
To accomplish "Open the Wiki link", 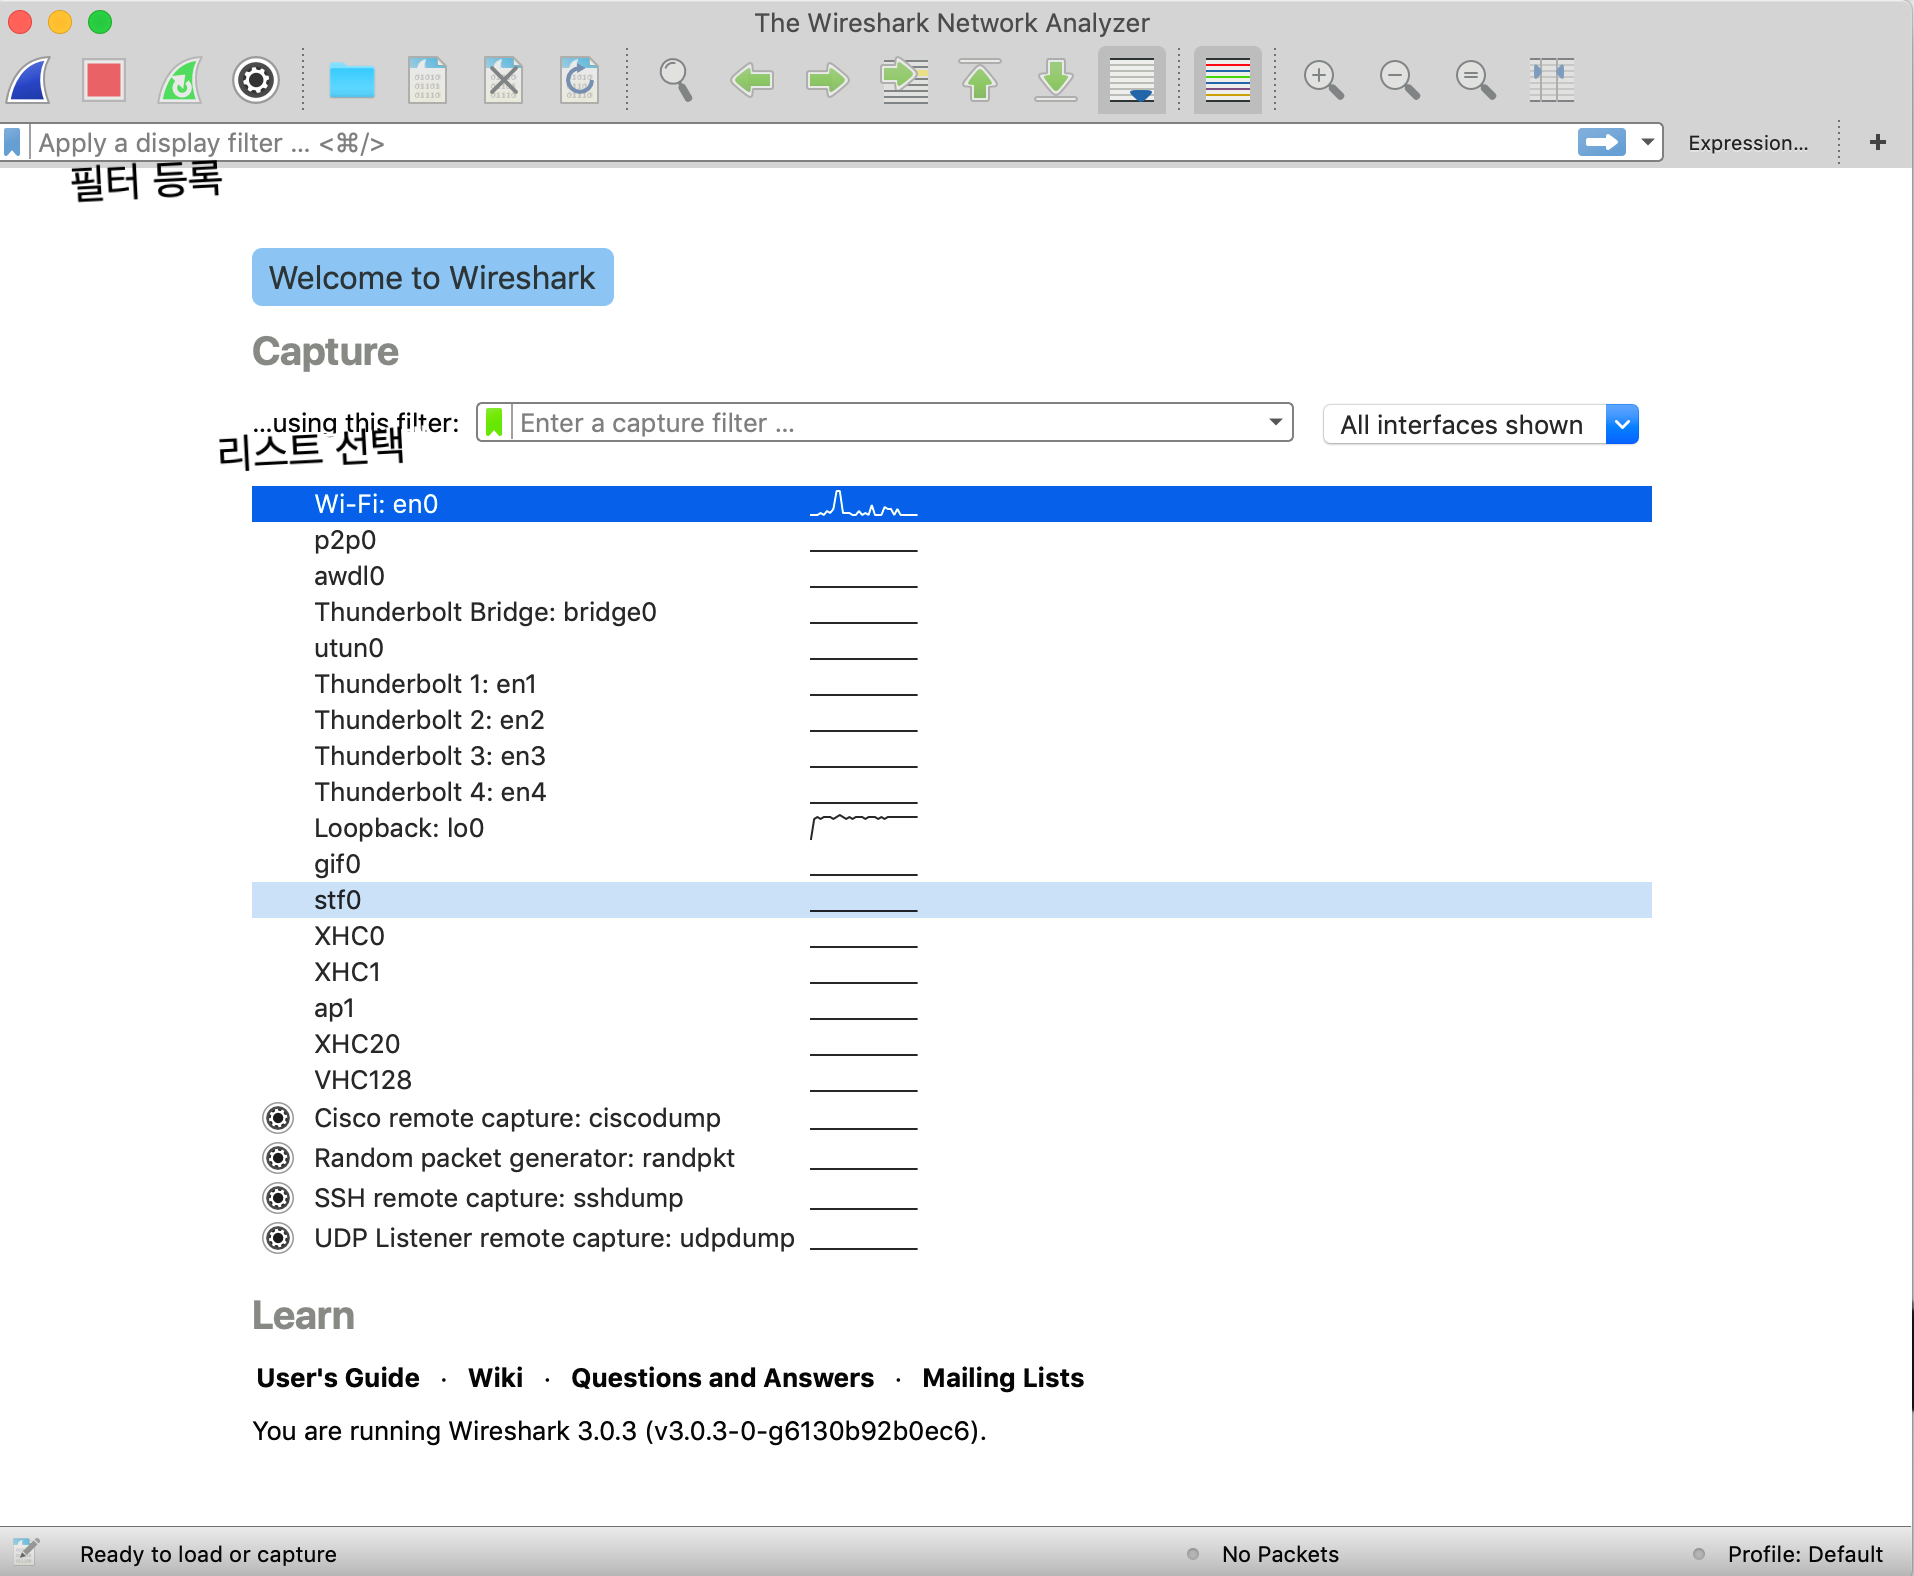I will (495, 1378).
